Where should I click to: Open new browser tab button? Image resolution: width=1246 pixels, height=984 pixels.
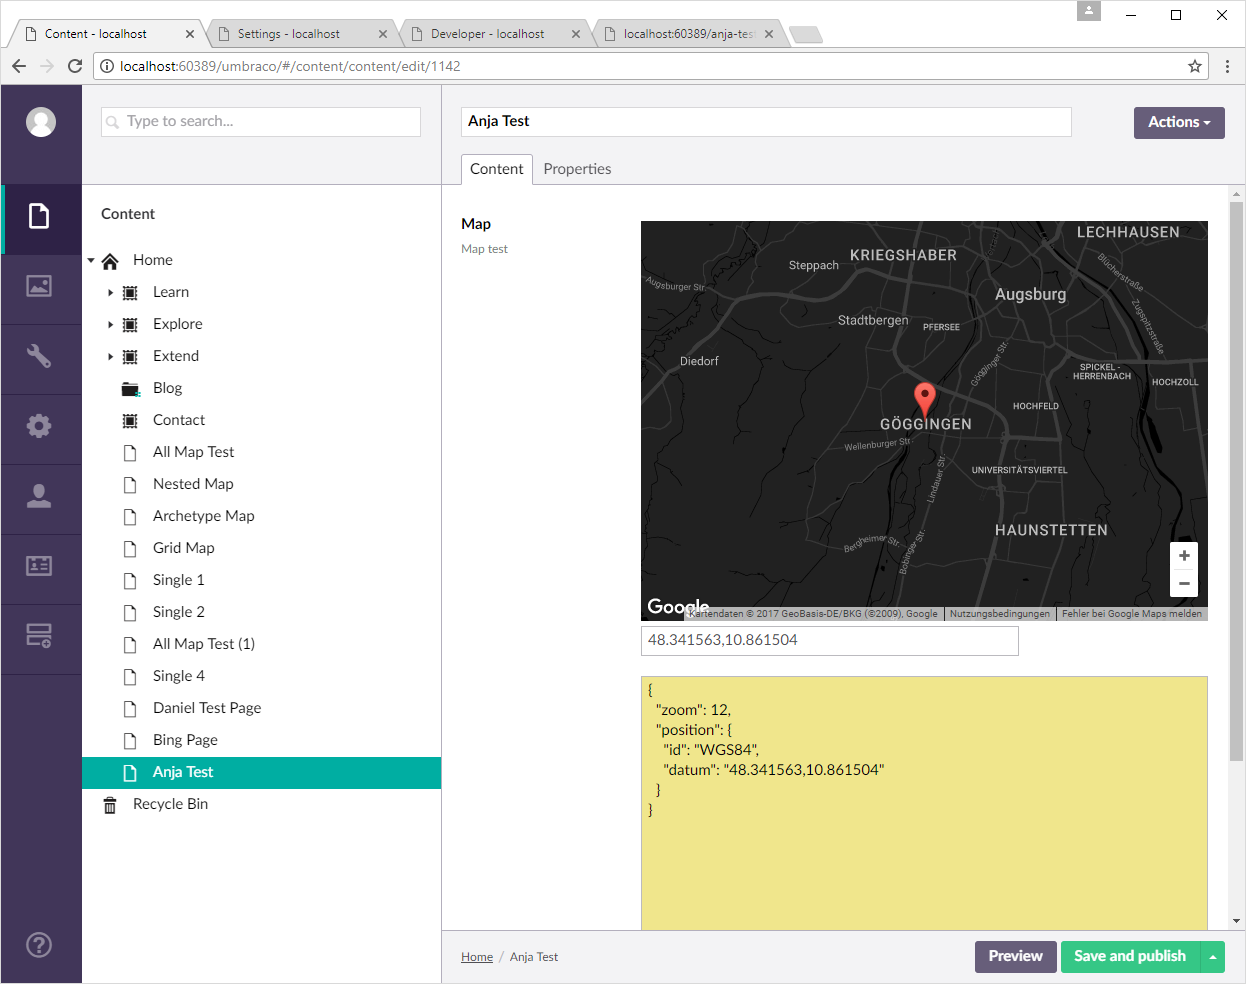point(806,35)
